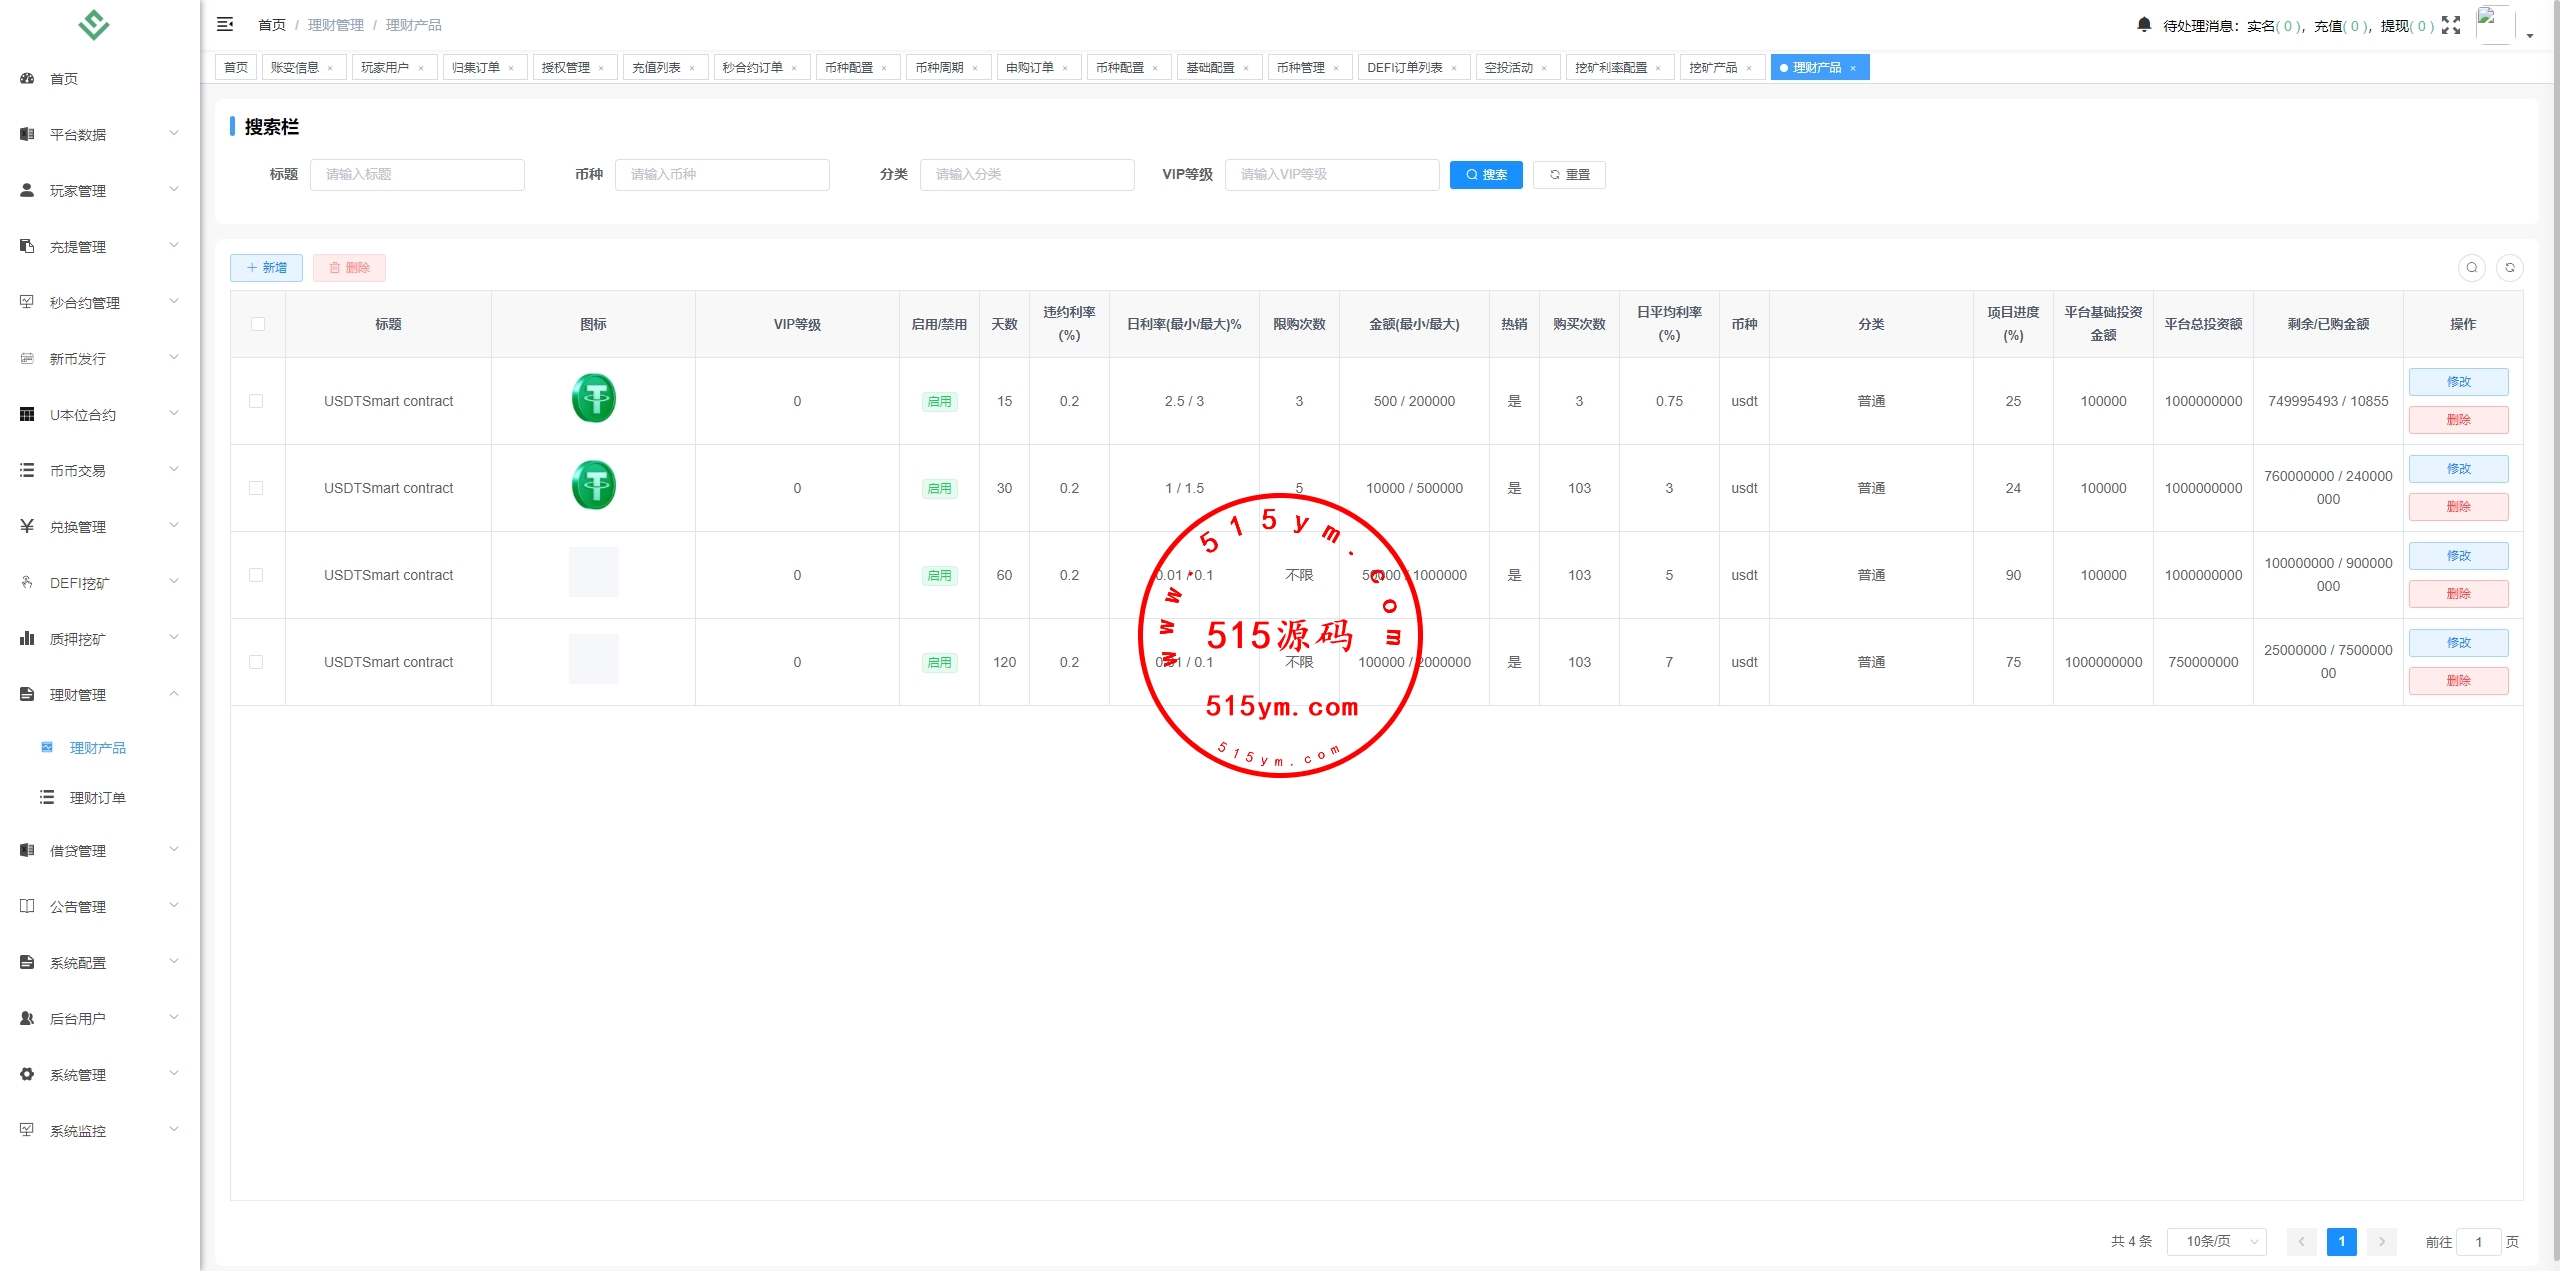Check the 15-day product row checkbox
This screenshot has width=2560, height=1271.
pos(256,401)
